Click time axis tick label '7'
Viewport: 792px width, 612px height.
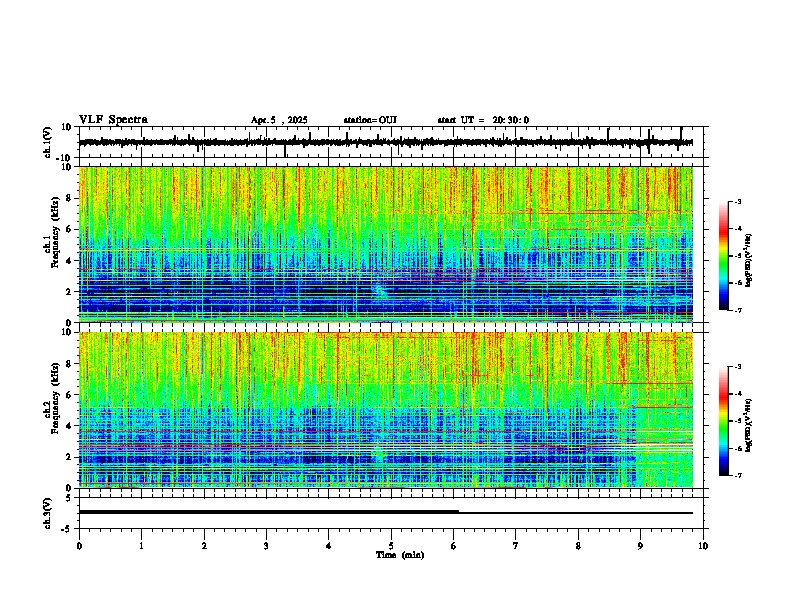[516, 546]
